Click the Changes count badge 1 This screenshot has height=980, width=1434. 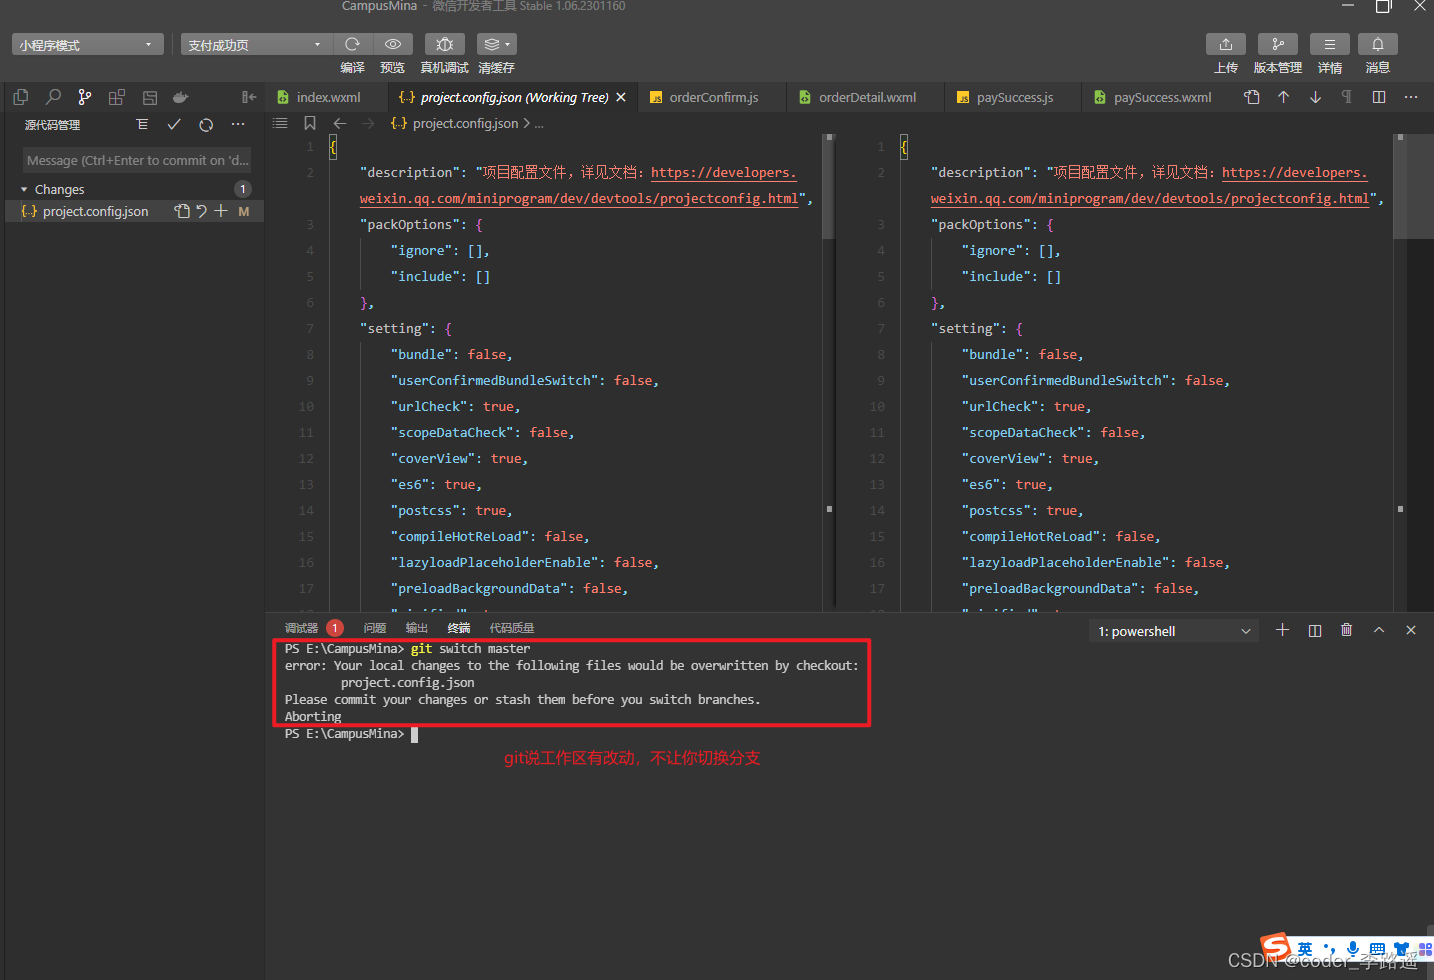point(242,189)
